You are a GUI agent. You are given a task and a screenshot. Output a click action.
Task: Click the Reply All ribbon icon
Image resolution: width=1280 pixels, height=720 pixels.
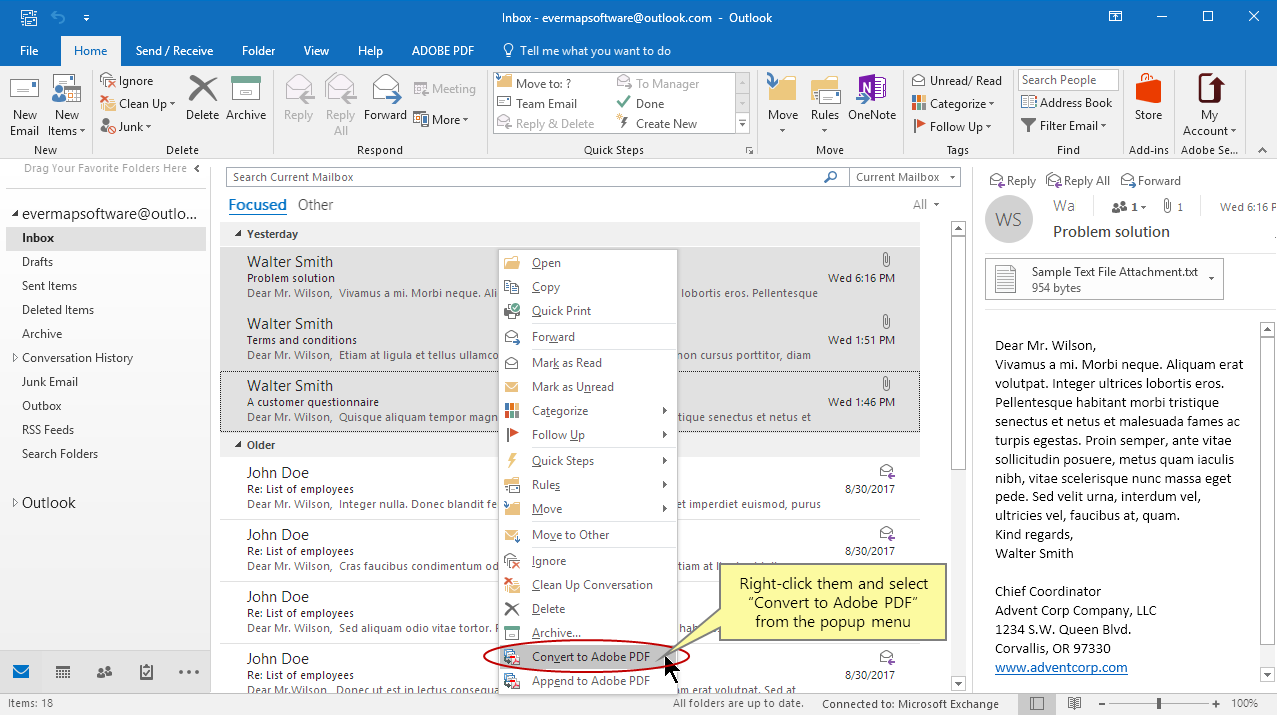[341, 90]
